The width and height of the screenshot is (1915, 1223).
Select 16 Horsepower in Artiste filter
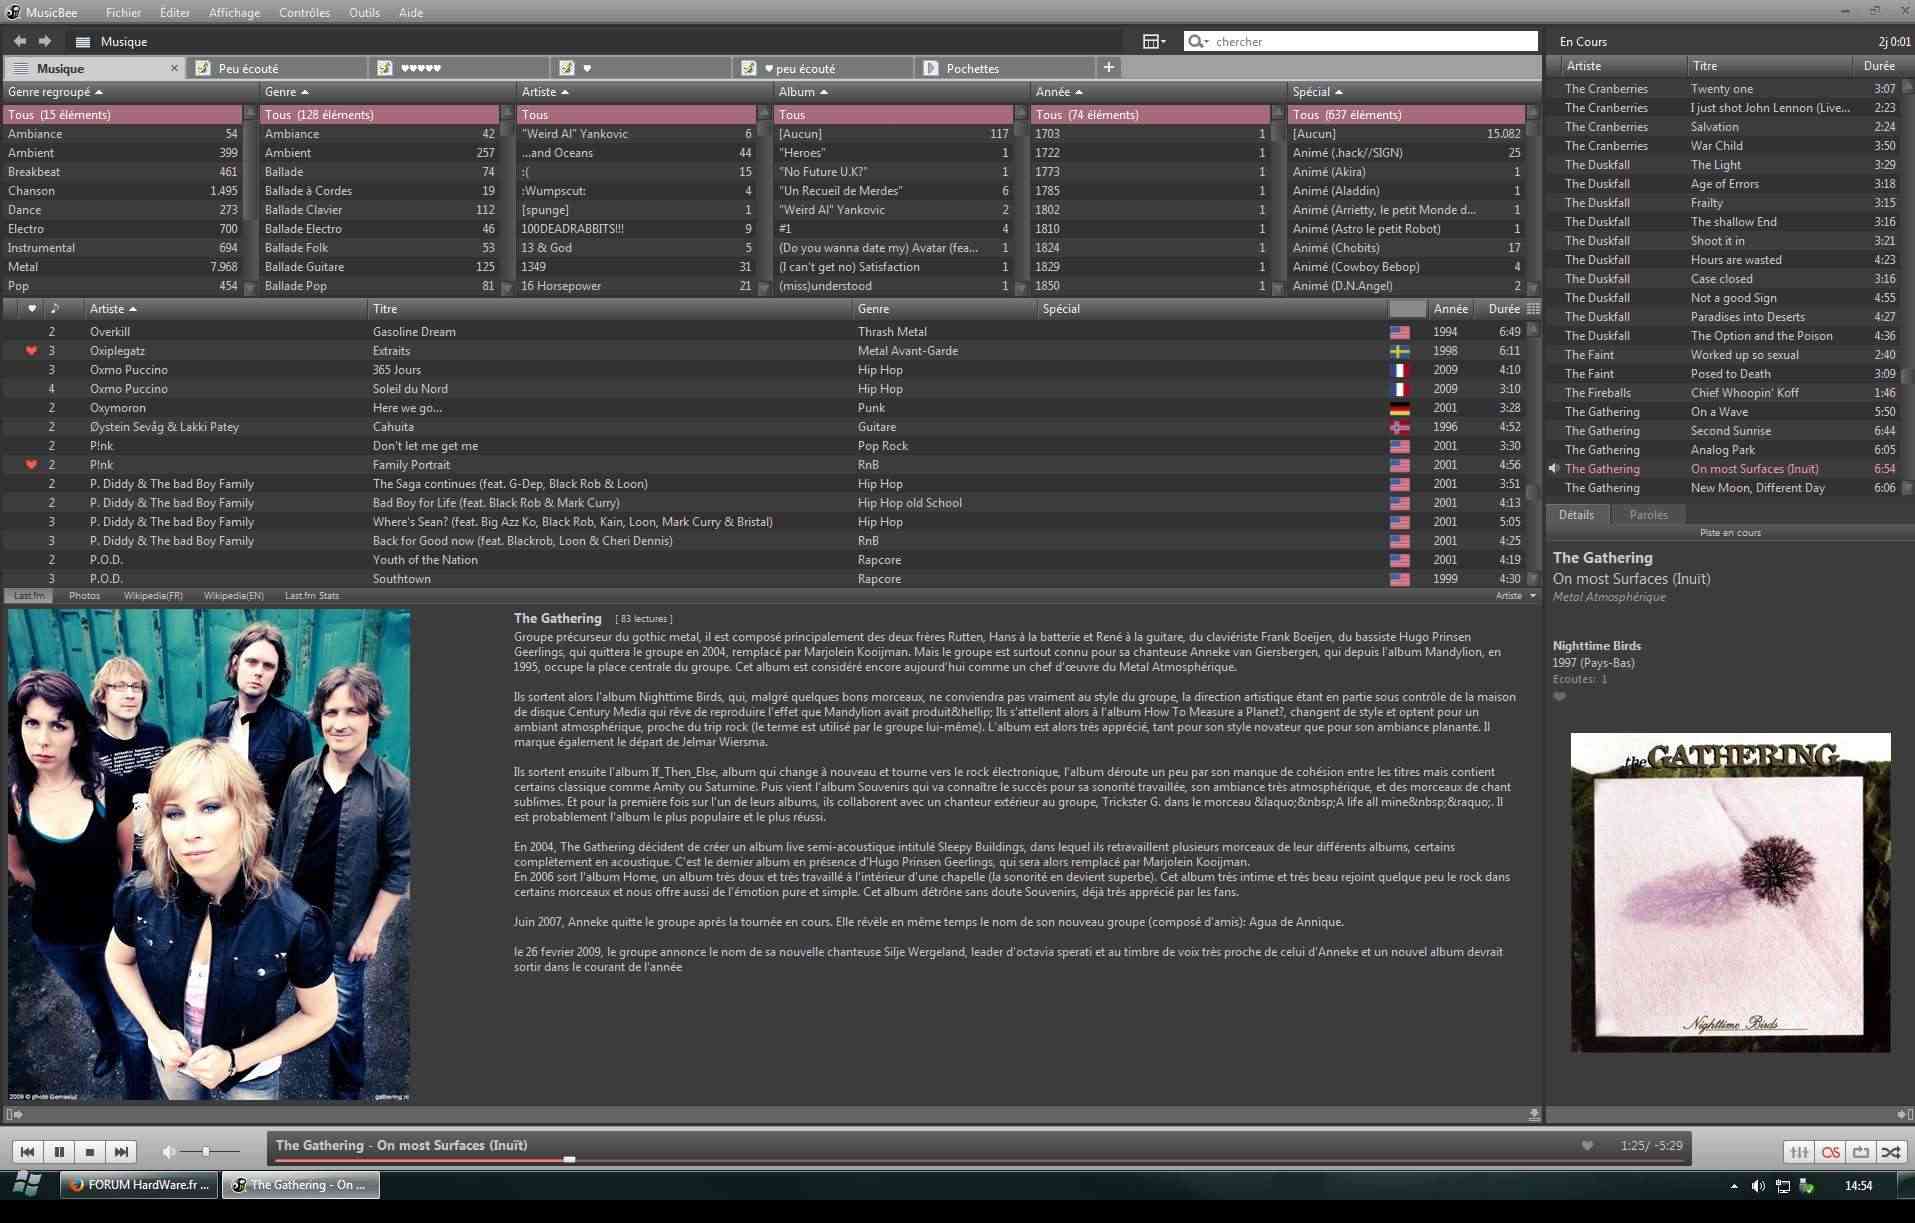tap(636, 286)
